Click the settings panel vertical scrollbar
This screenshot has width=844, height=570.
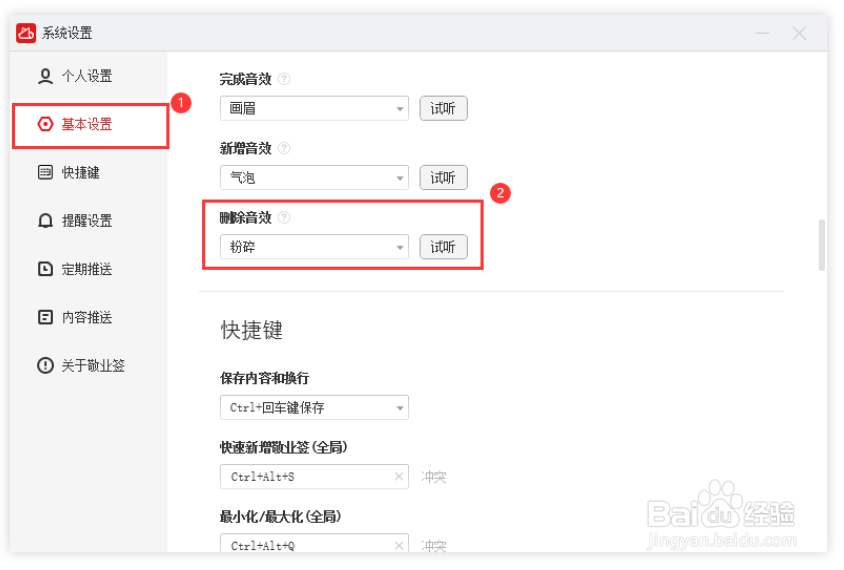click(822, 244)
